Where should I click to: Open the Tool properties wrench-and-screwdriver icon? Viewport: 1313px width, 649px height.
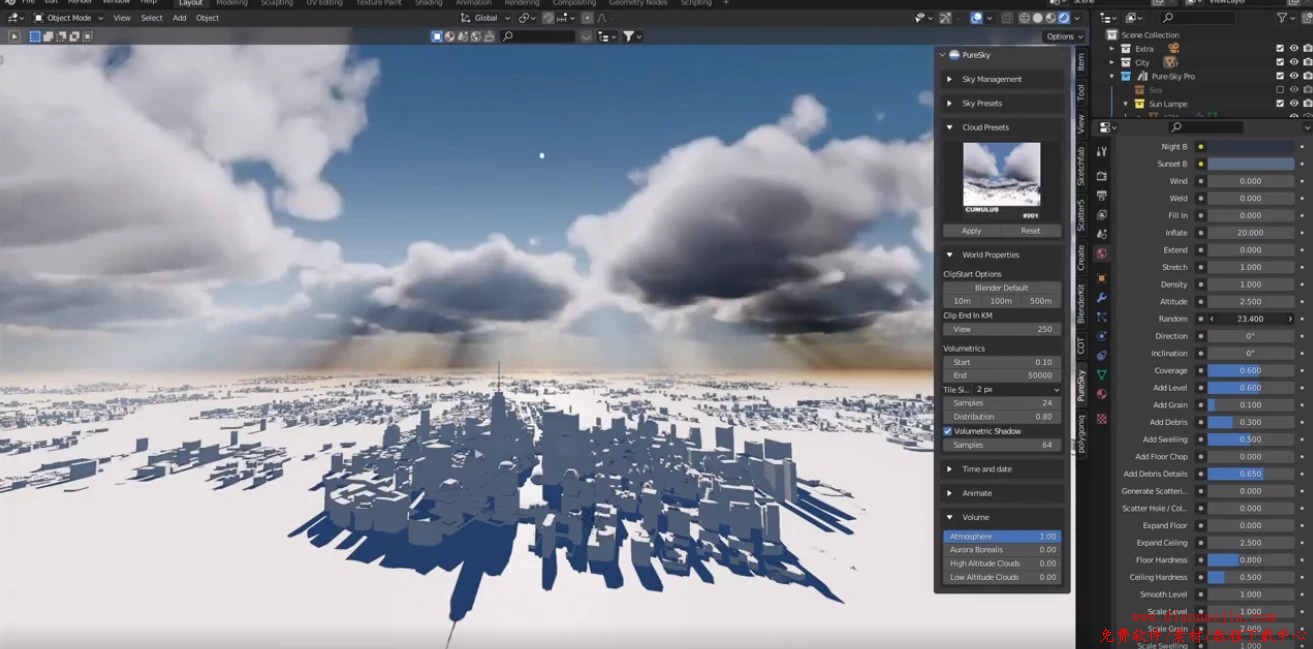(1101, 152)
